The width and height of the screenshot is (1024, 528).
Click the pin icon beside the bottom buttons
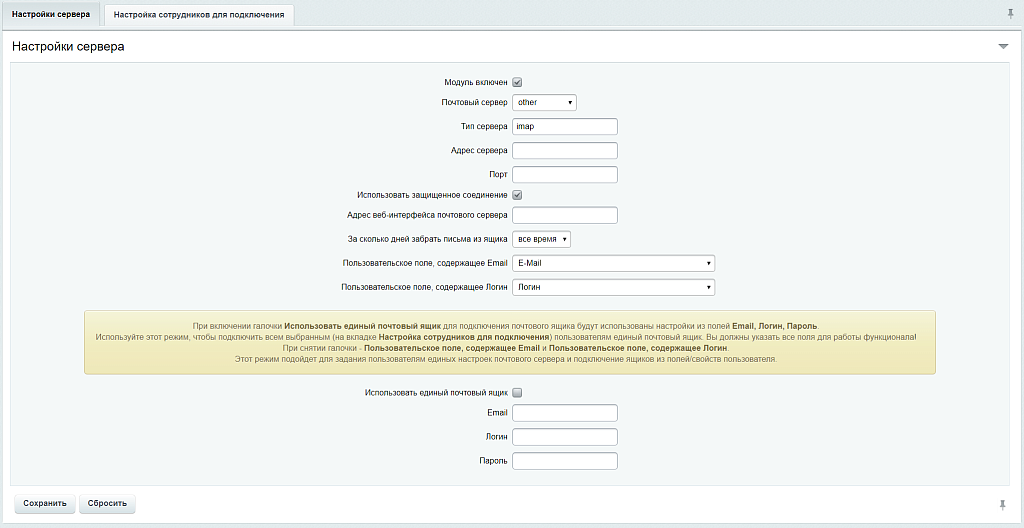[x=1002, y=503]
